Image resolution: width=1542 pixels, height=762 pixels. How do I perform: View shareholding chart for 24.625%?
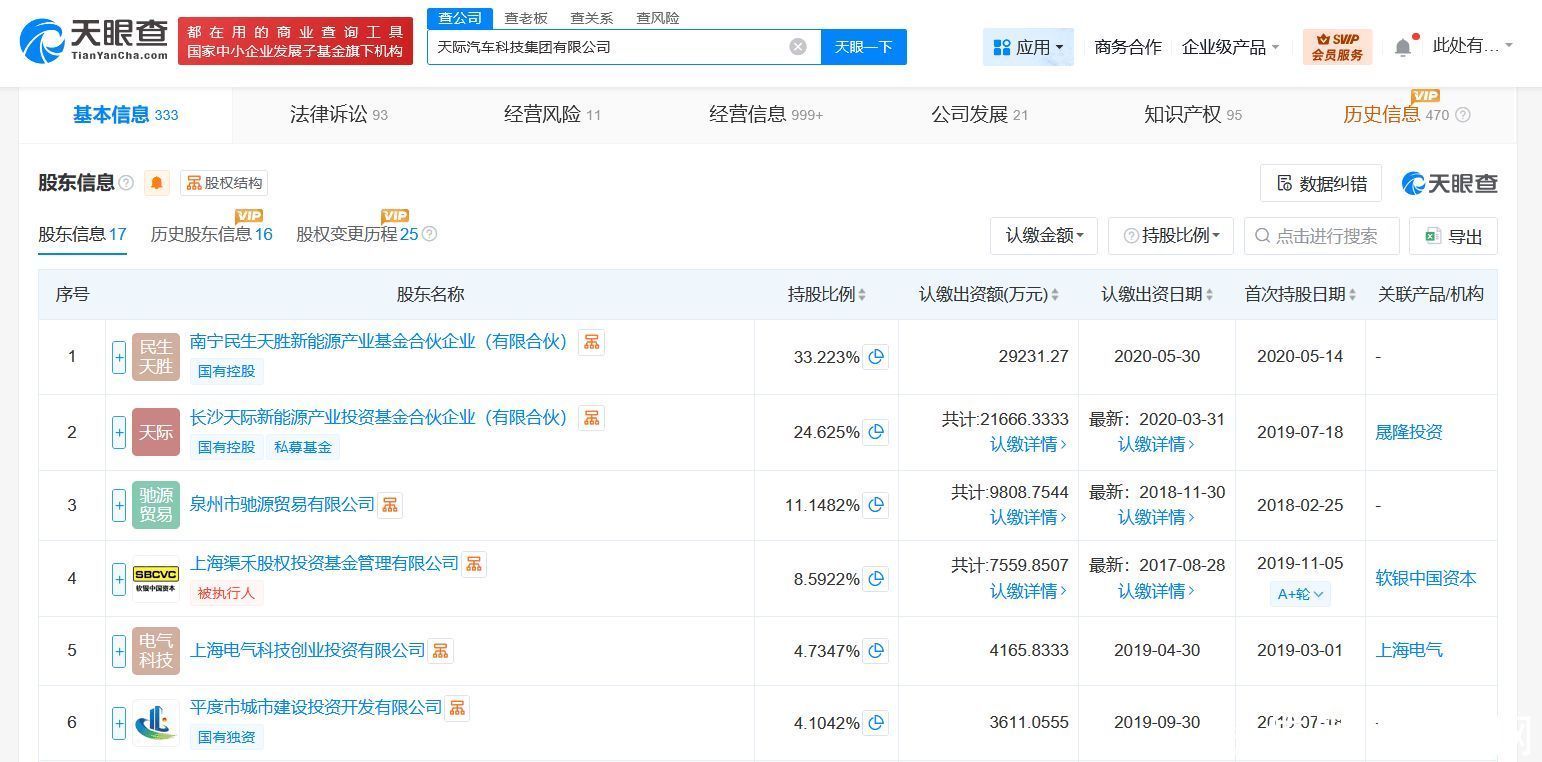point(876,432)
